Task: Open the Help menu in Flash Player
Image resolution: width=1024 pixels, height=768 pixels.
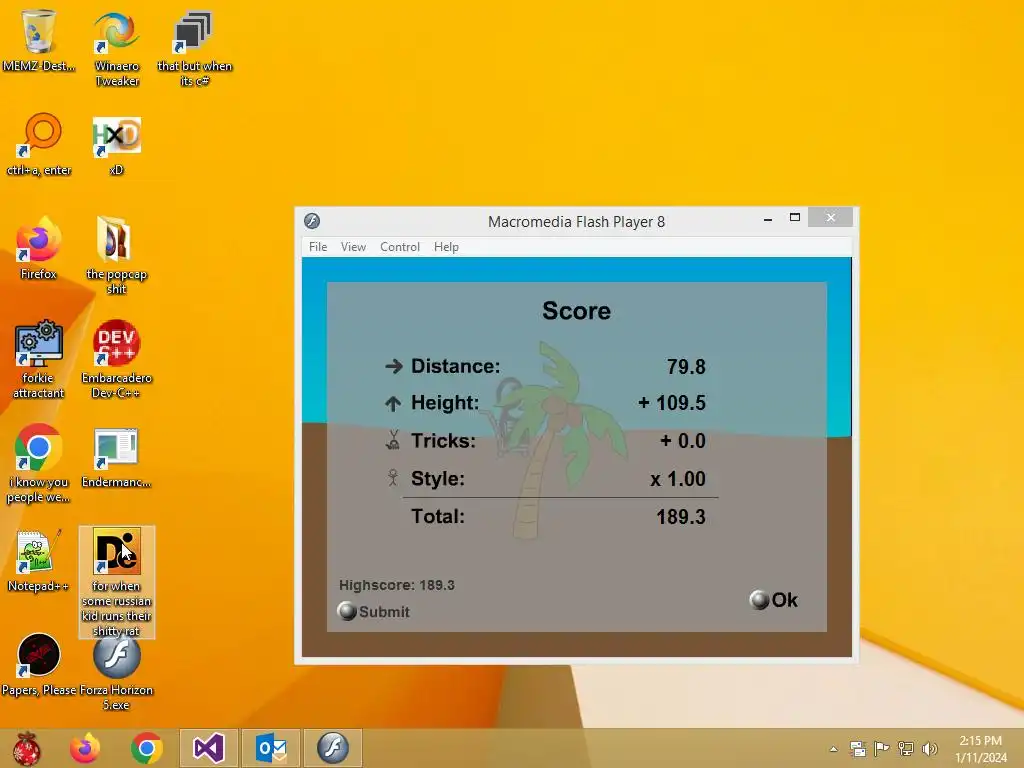Action: [446, 247]
